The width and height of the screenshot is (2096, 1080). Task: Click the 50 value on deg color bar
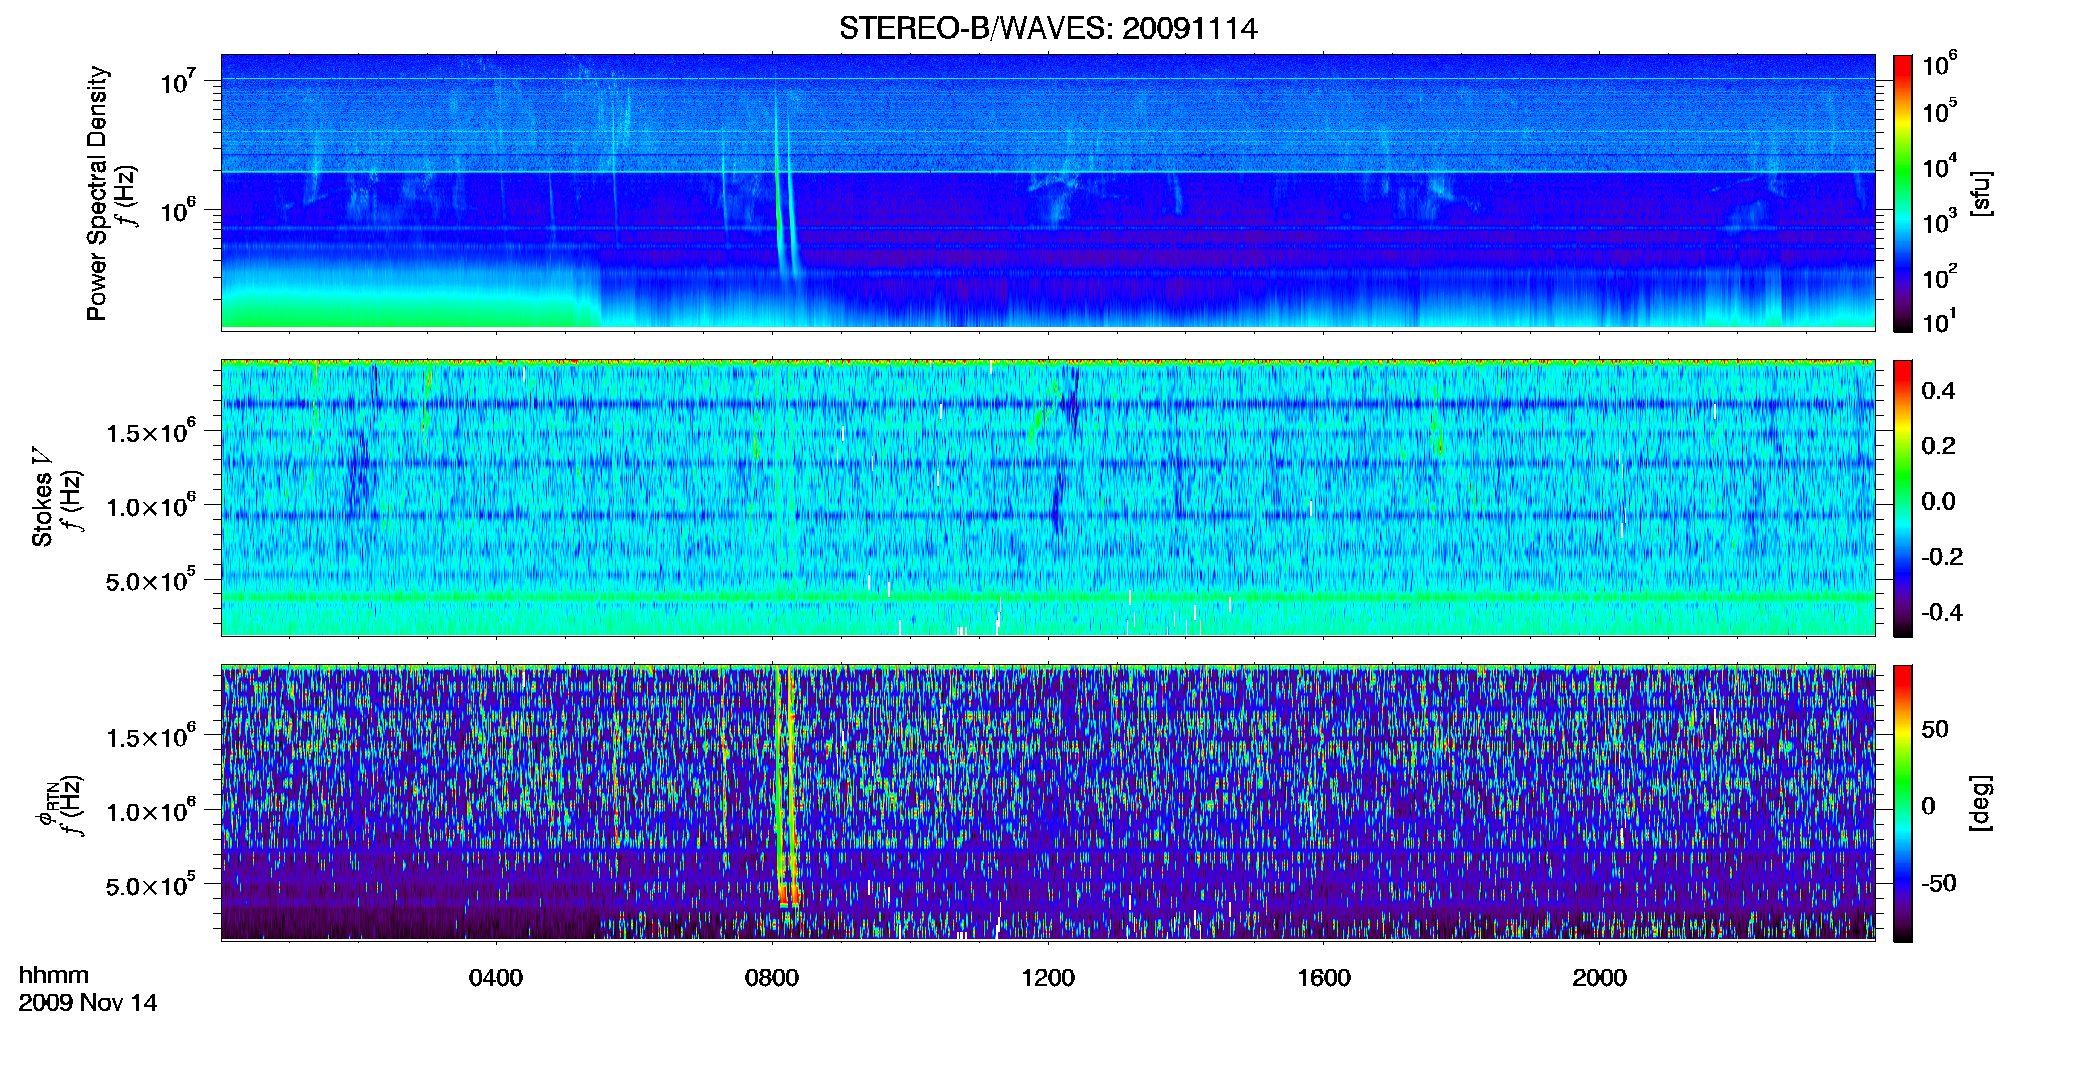1935,729
